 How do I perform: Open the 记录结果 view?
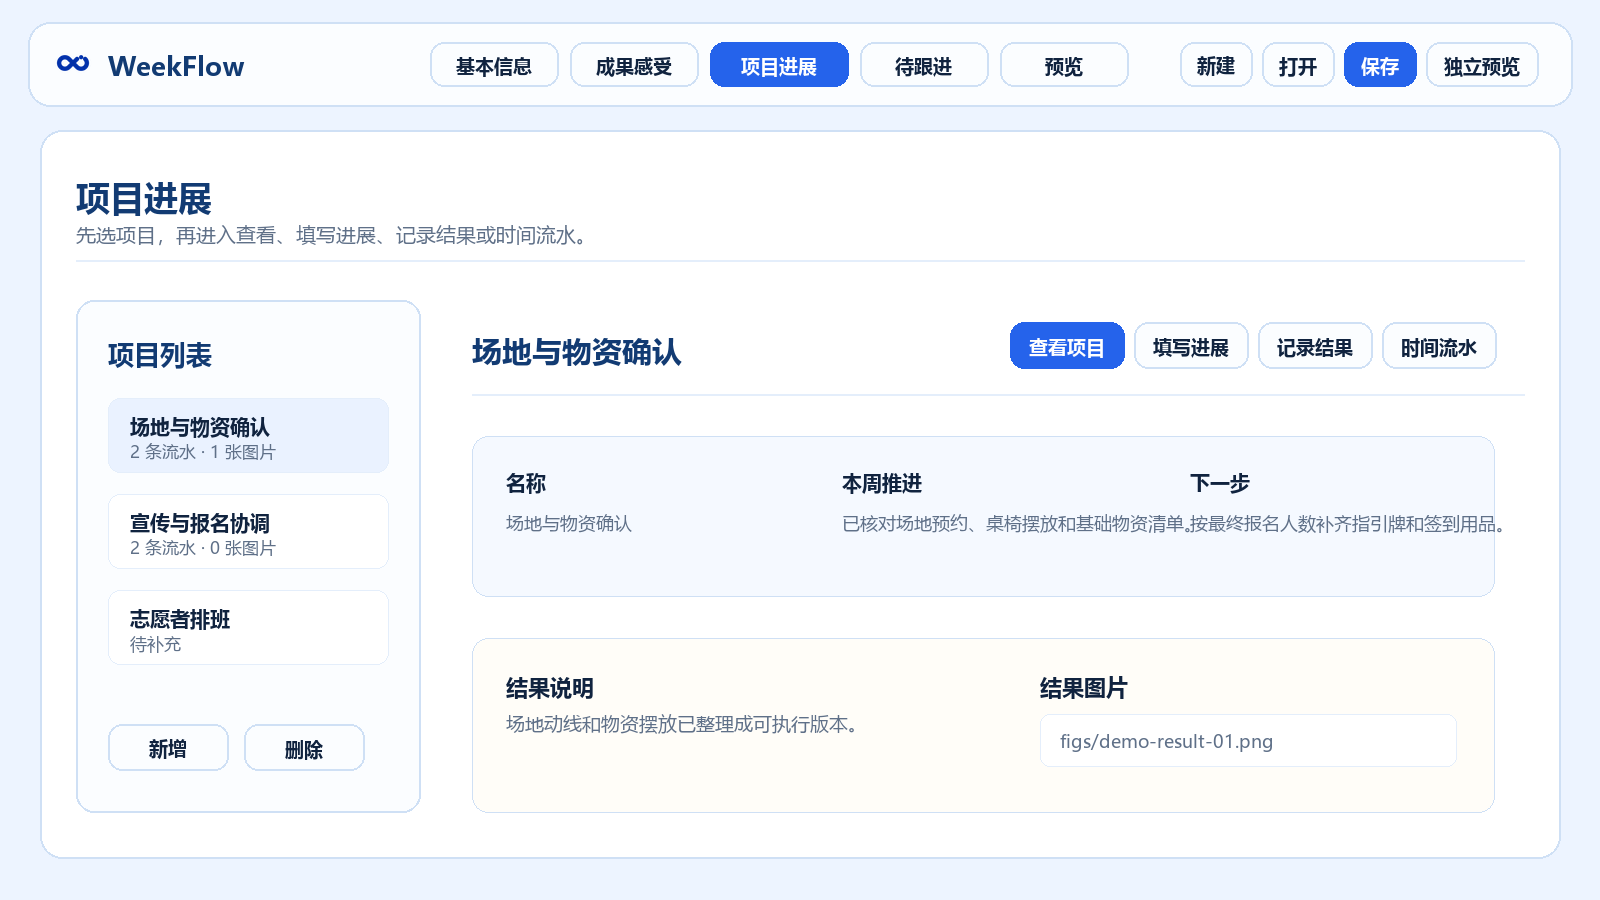(1315, 346)
